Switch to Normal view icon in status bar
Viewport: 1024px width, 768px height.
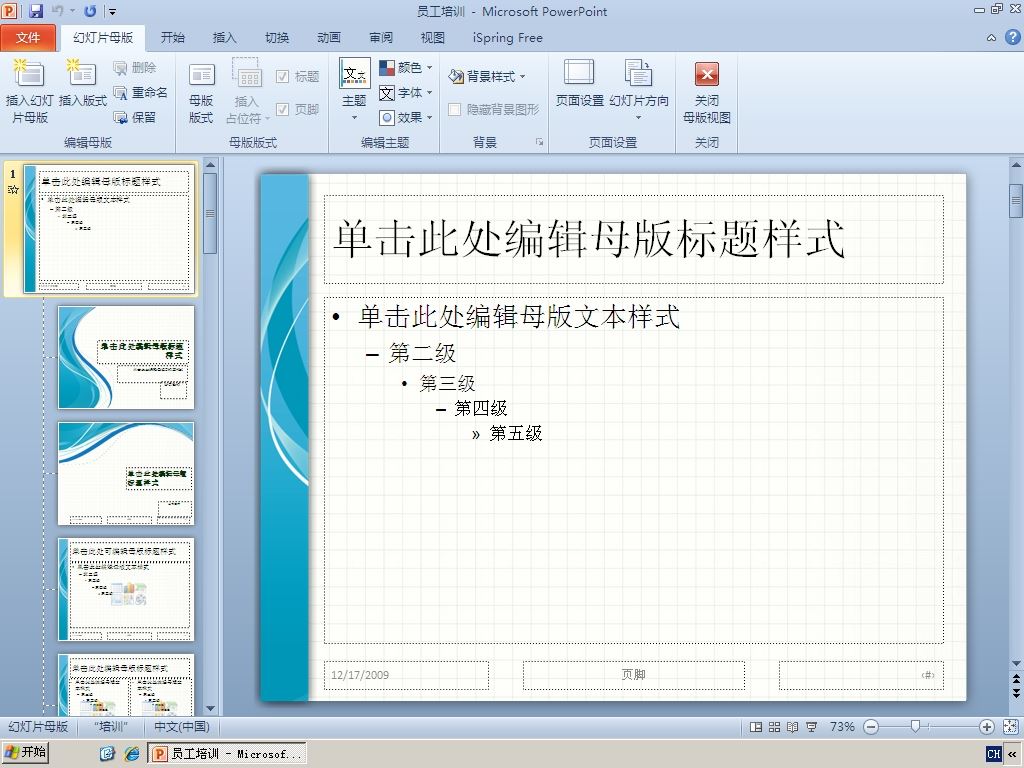[x=756, y=727]
